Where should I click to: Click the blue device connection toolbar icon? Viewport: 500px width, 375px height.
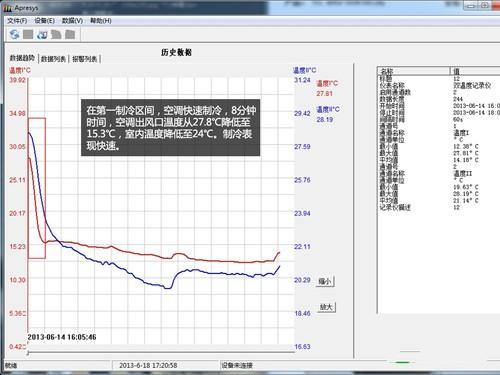[x=42, y=34]
